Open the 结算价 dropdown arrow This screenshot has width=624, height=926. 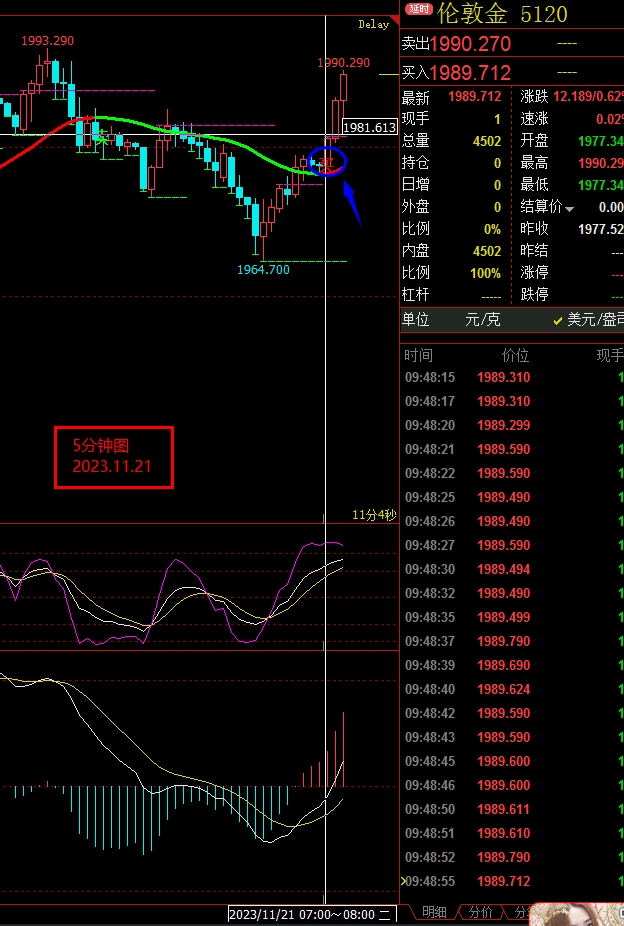[570, 209]
